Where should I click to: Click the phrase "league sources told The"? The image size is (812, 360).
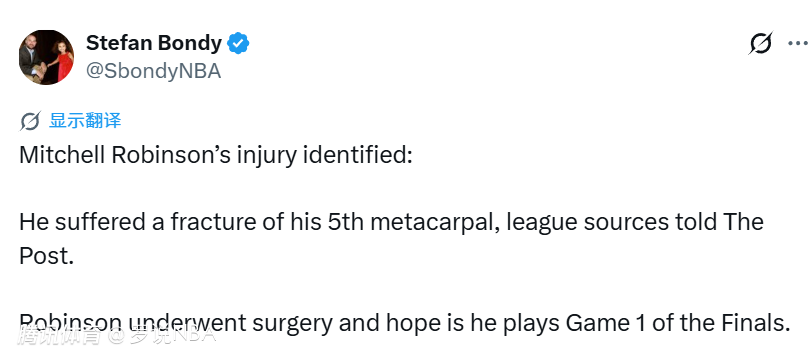[x=635, y=222]
